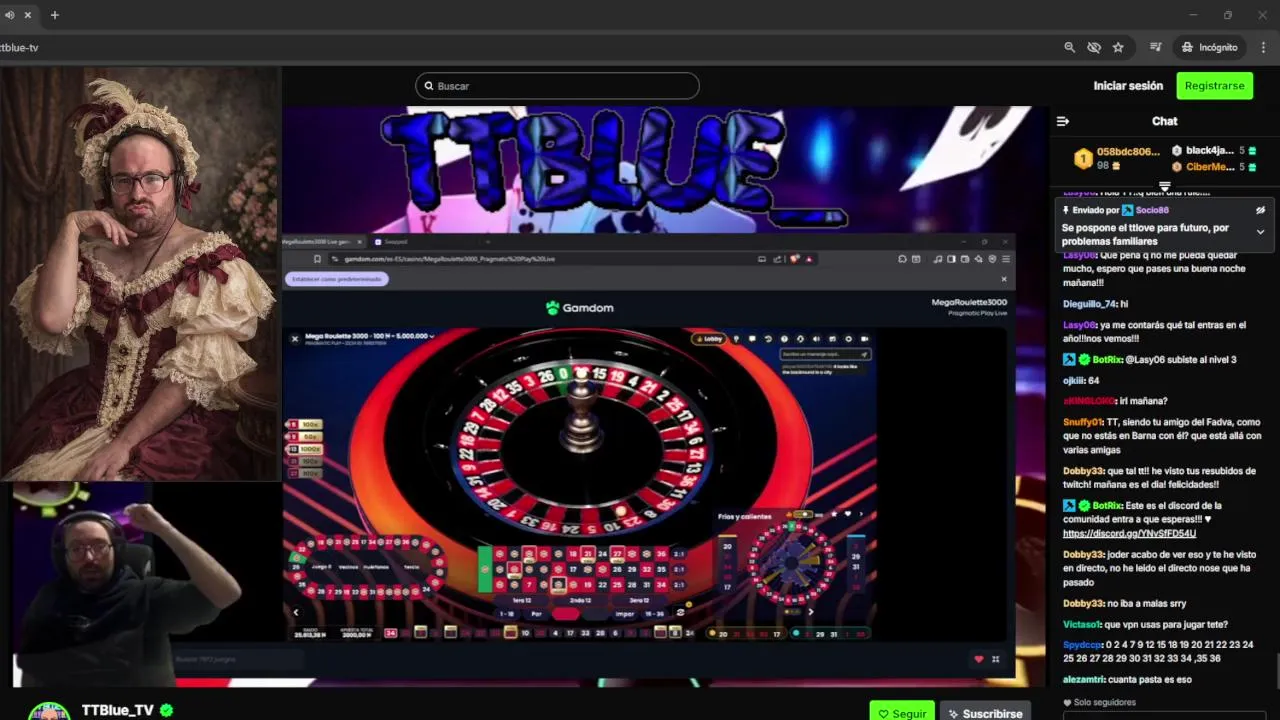Click the gold number 1 rank badge
Screen dimensions: 1280x720
coord(1083,158)
